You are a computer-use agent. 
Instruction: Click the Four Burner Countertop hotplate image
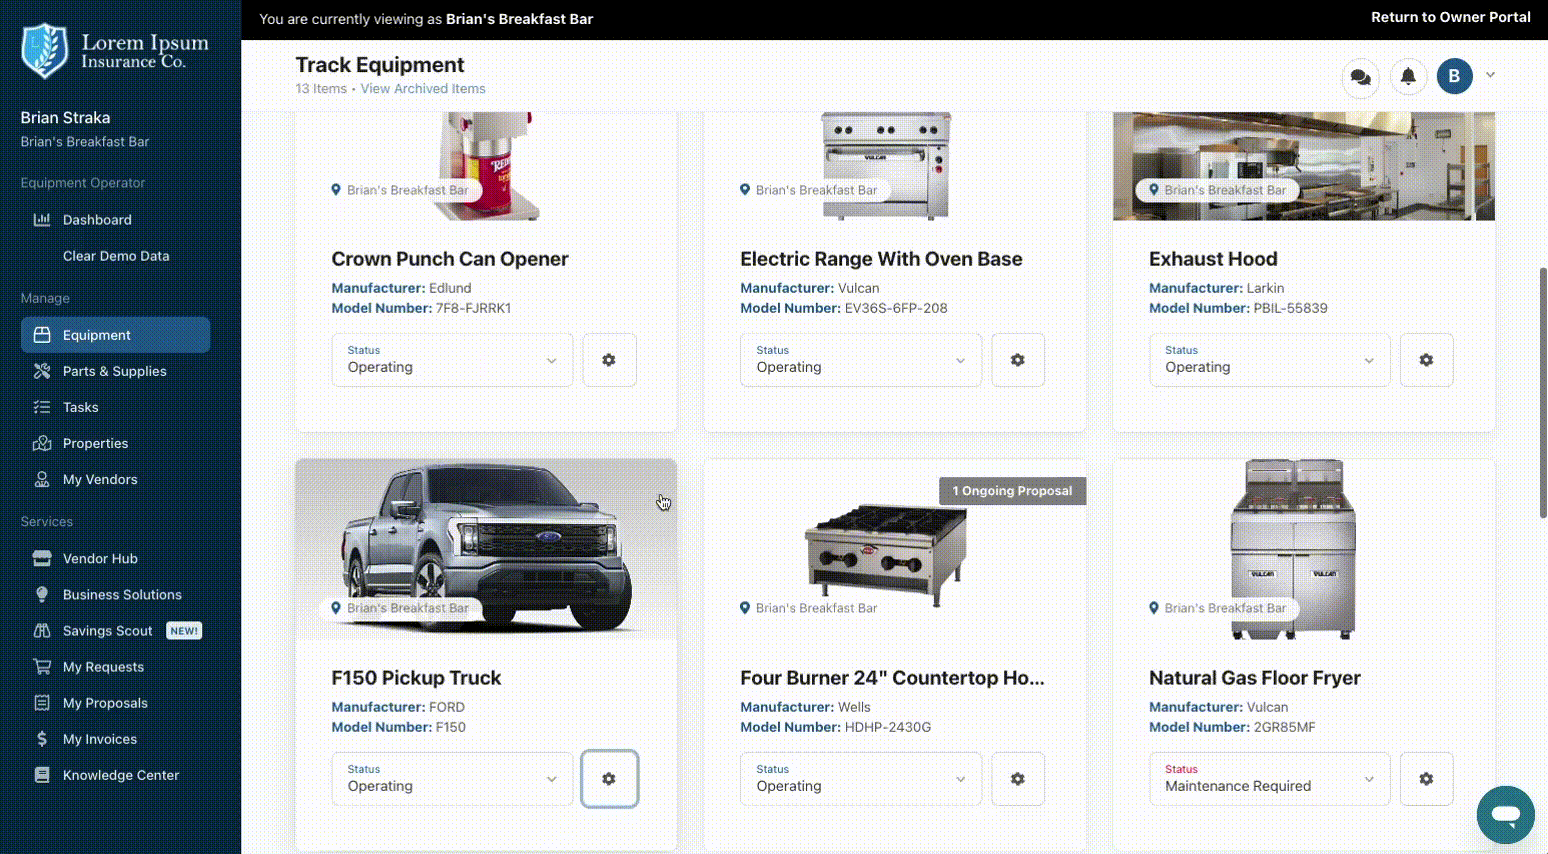click(887, 555)
